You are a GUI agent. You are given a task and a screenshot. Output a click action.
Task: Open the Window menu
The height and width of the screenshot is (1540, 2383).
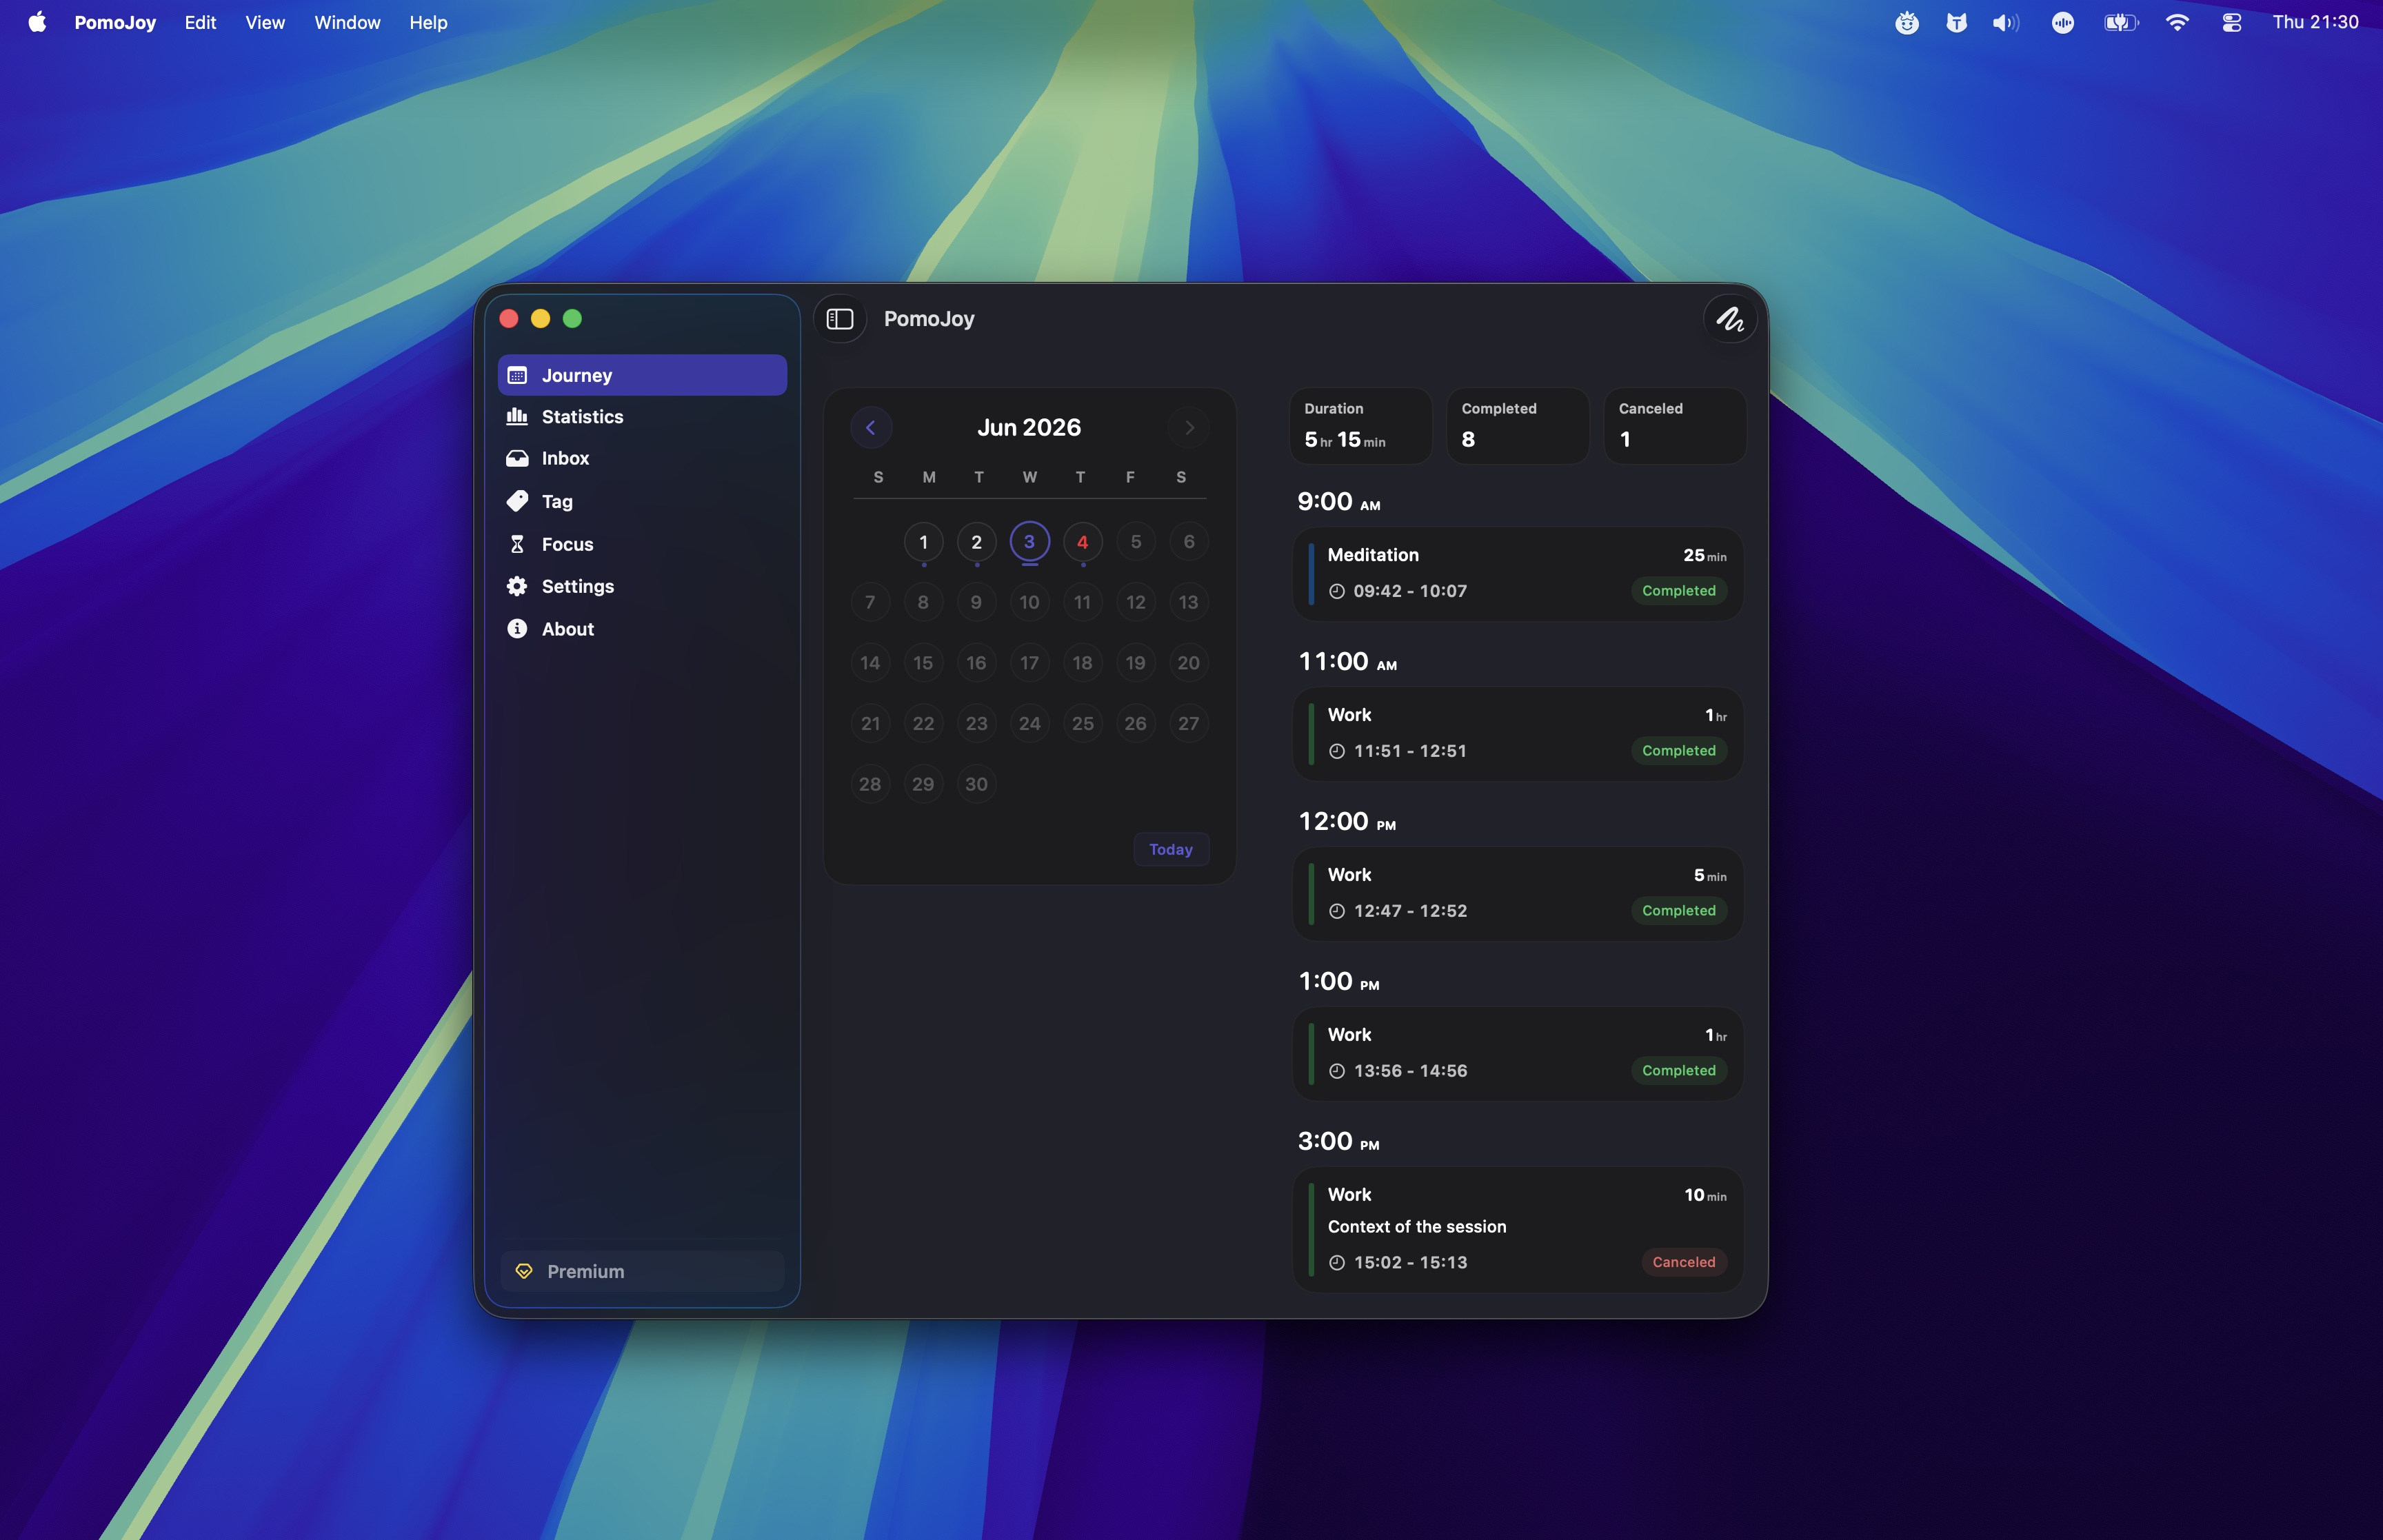[347, 22]
